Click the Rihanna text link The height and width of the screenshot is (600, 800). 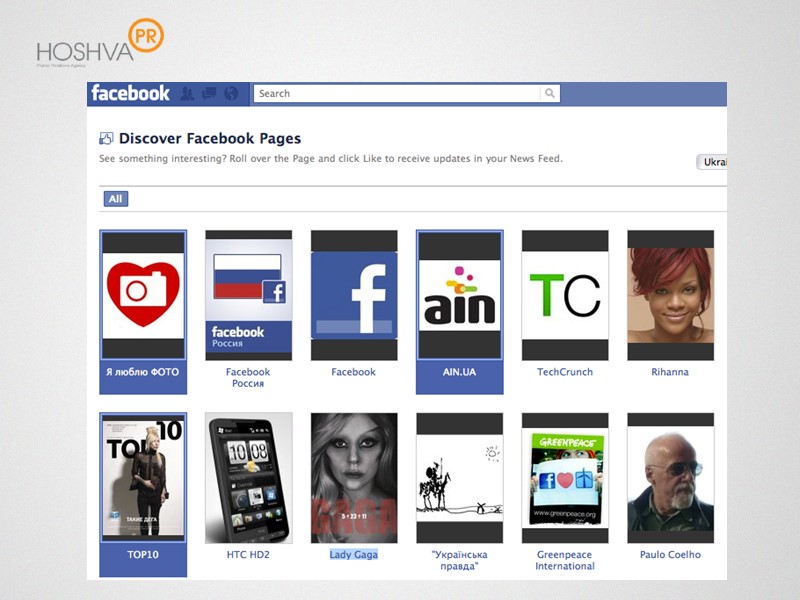(670, 372)
